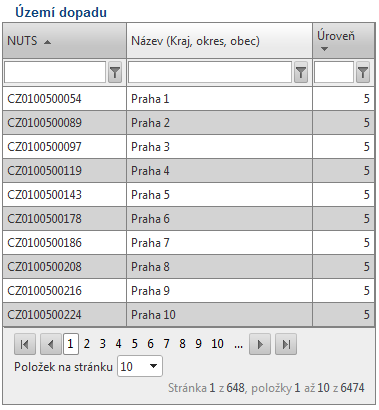This screenshot has height=410, width=379.
Task: Go to the first page of results
Action: pyautogui.click(x=25, y=344)
